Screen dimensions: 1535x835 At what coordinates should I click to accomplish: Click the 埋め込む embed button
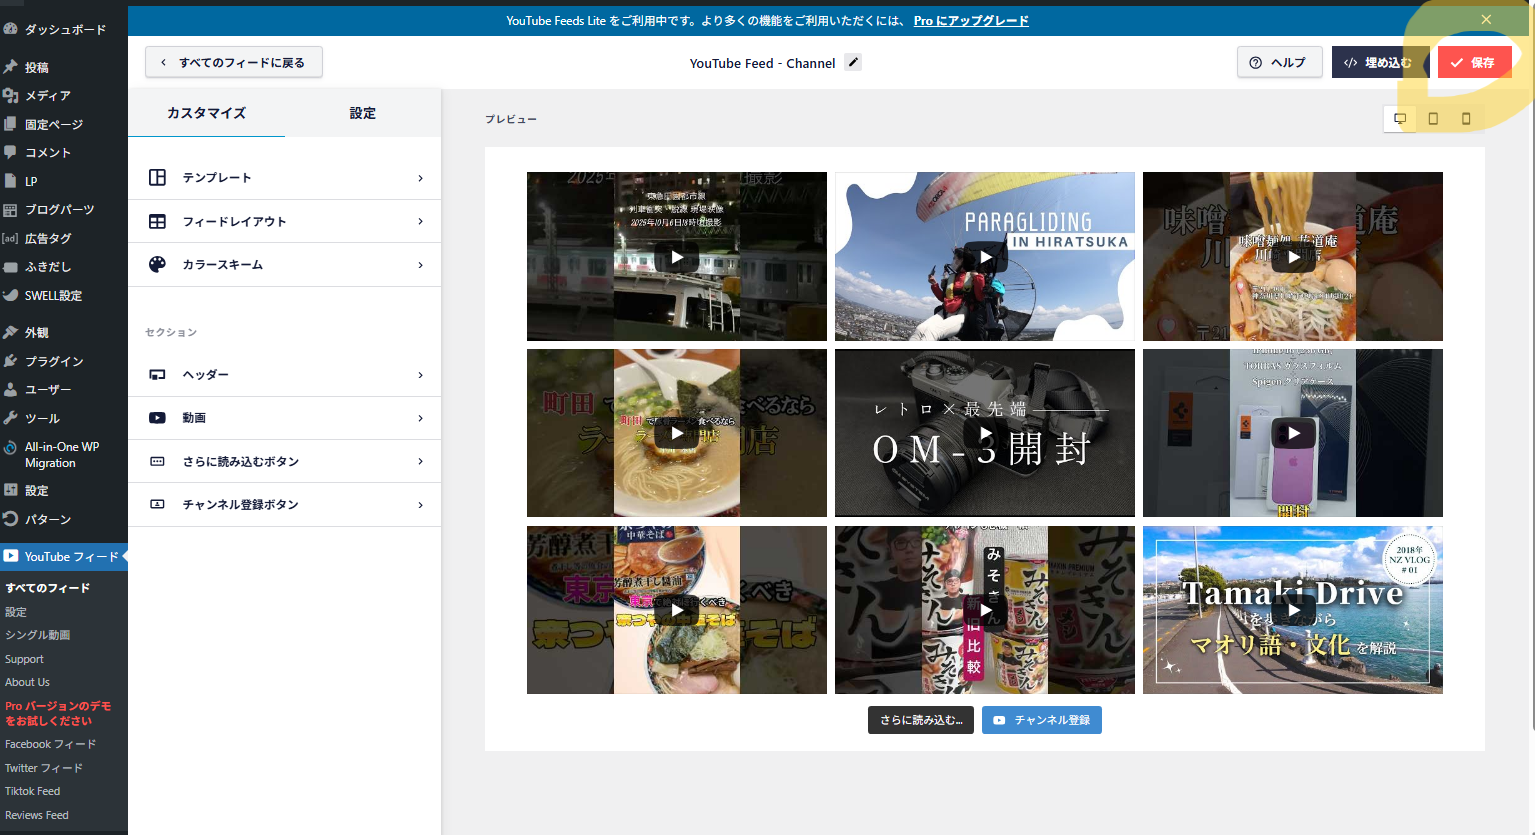tap(1379, 62)
